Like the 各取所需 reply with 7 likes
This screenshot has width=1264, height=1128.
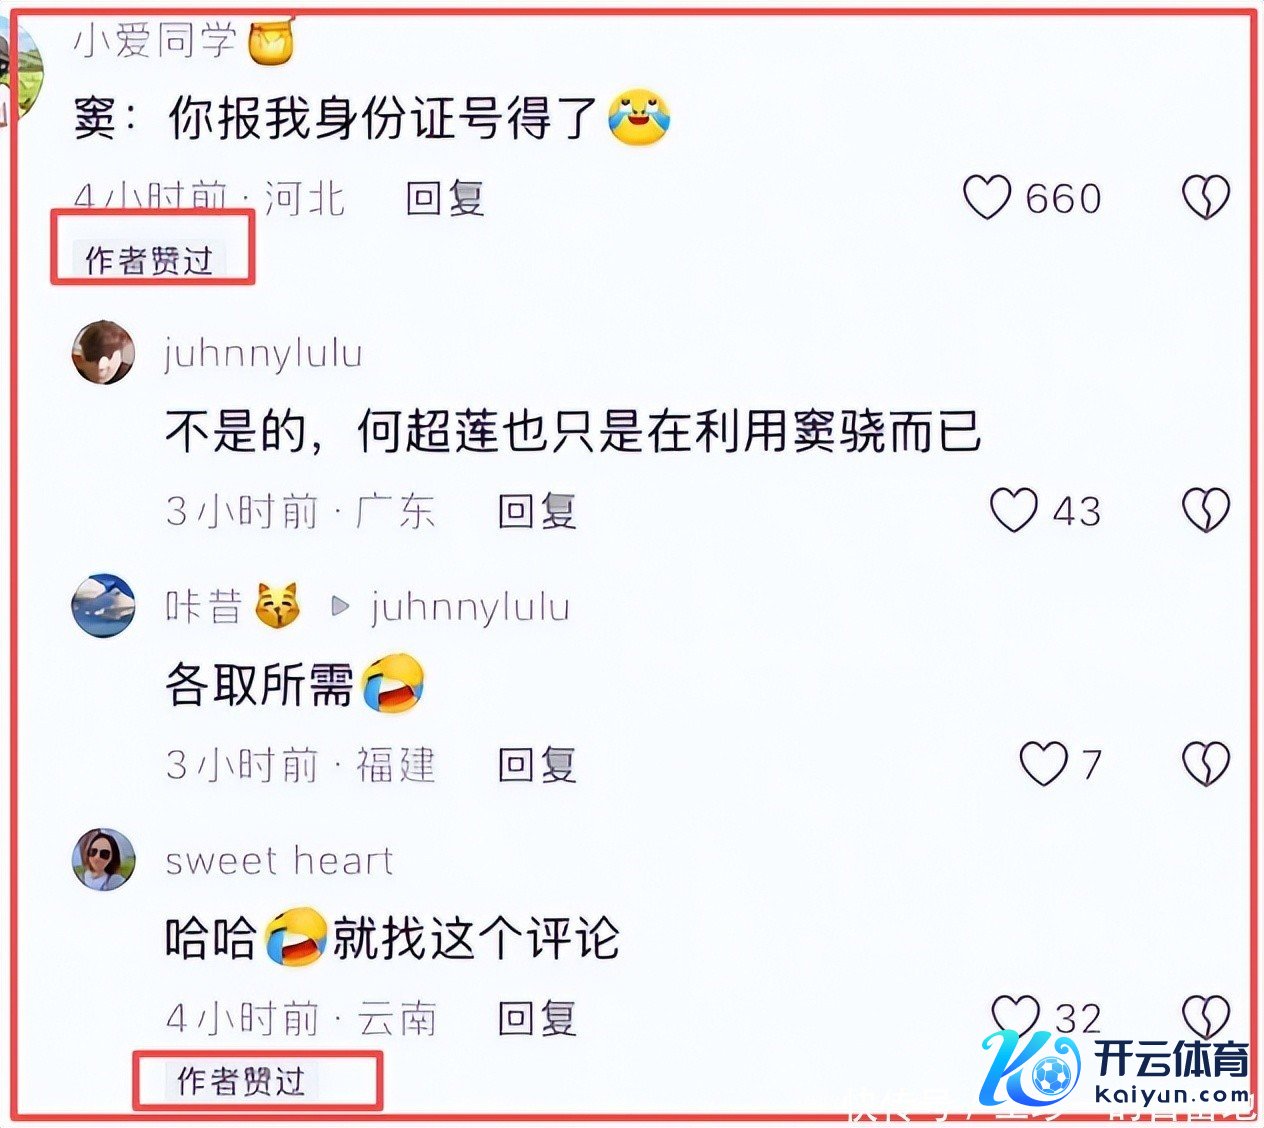(x=1043, y=764)
